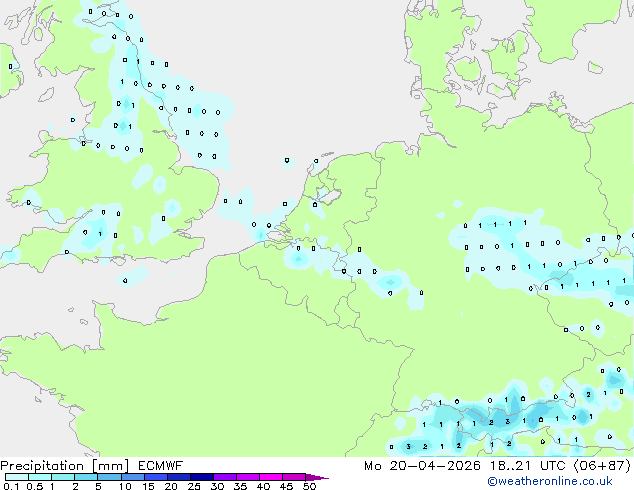Select the 5–10 mm light blue legend swatch

(109, 477)
